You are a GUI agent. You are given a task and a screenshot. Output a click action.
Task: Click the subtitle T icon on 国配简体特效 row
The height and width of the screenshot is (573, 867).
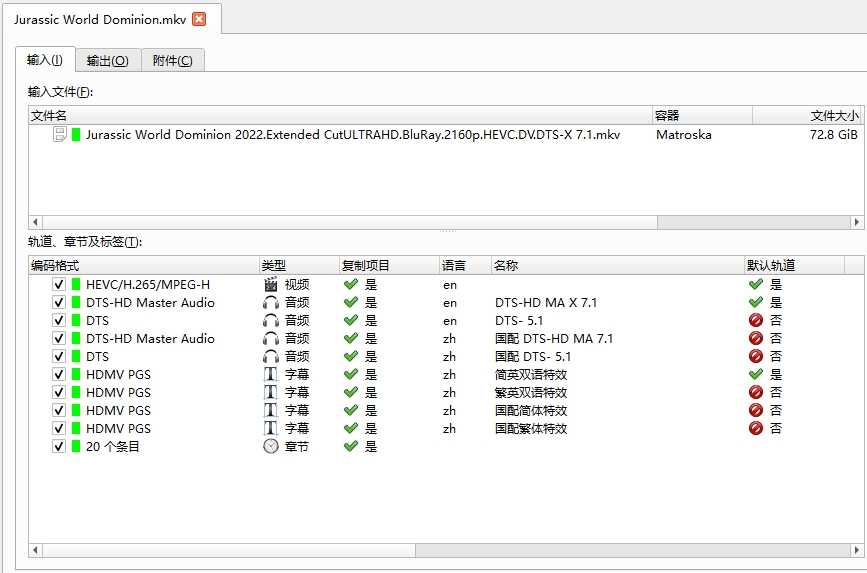click(270, 410)
